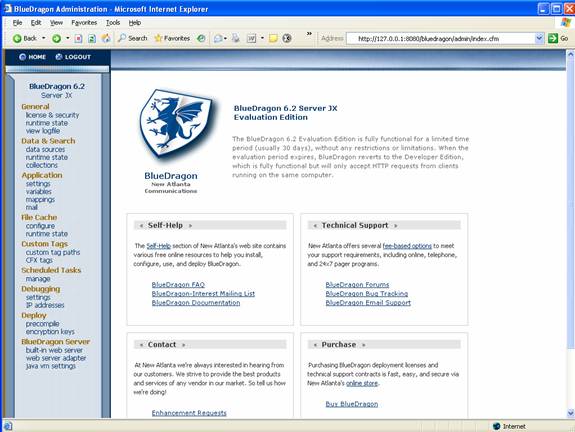Click the vertical scrollbar down arrow

coord(571,413)
